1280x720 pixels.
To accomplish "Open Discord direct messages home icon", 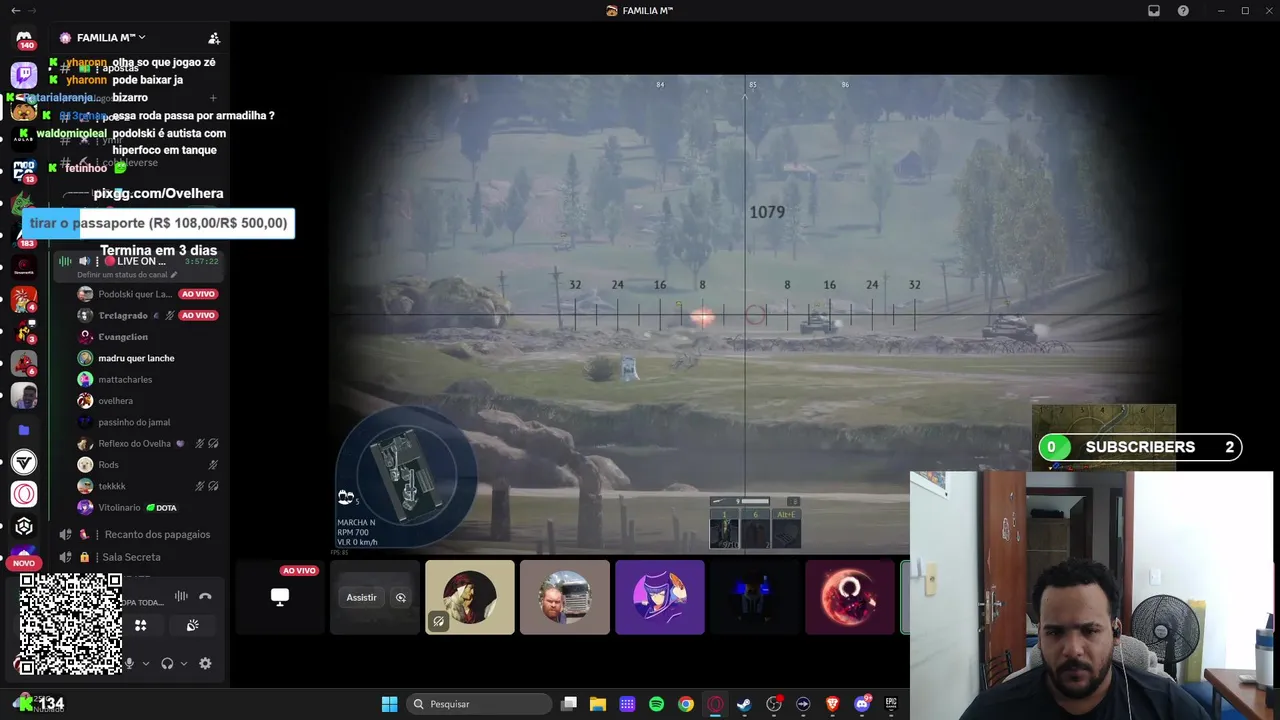I will tap(24, 39).
